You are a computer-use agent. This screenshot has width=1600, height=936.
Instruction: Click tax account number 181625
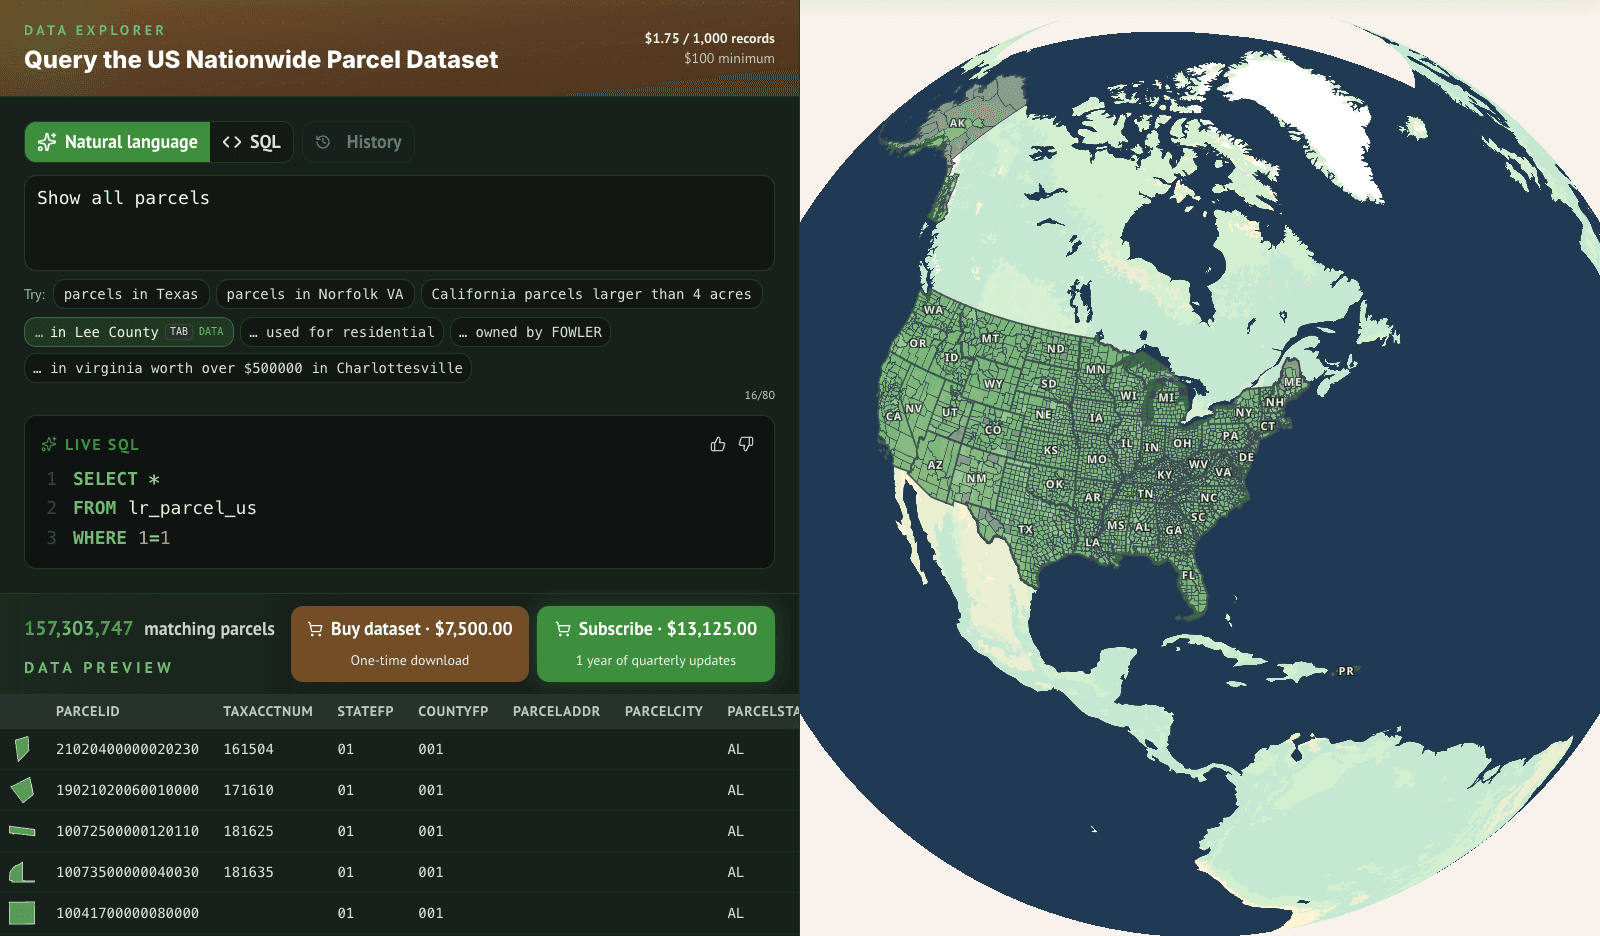(x=249, y=831)
